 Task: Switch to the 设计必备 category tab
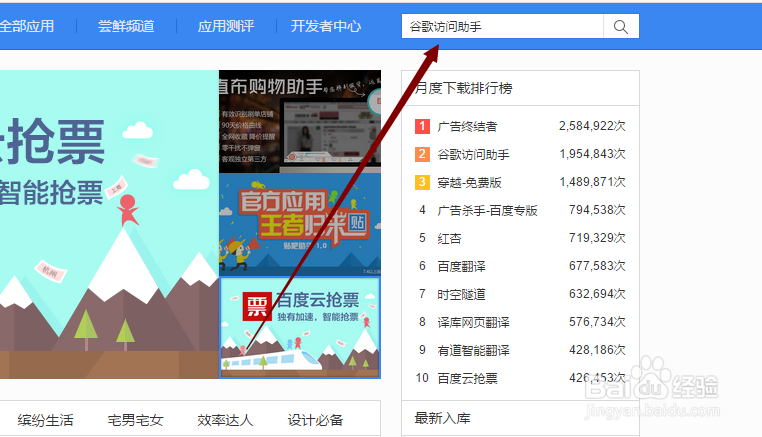coord(315,420)
